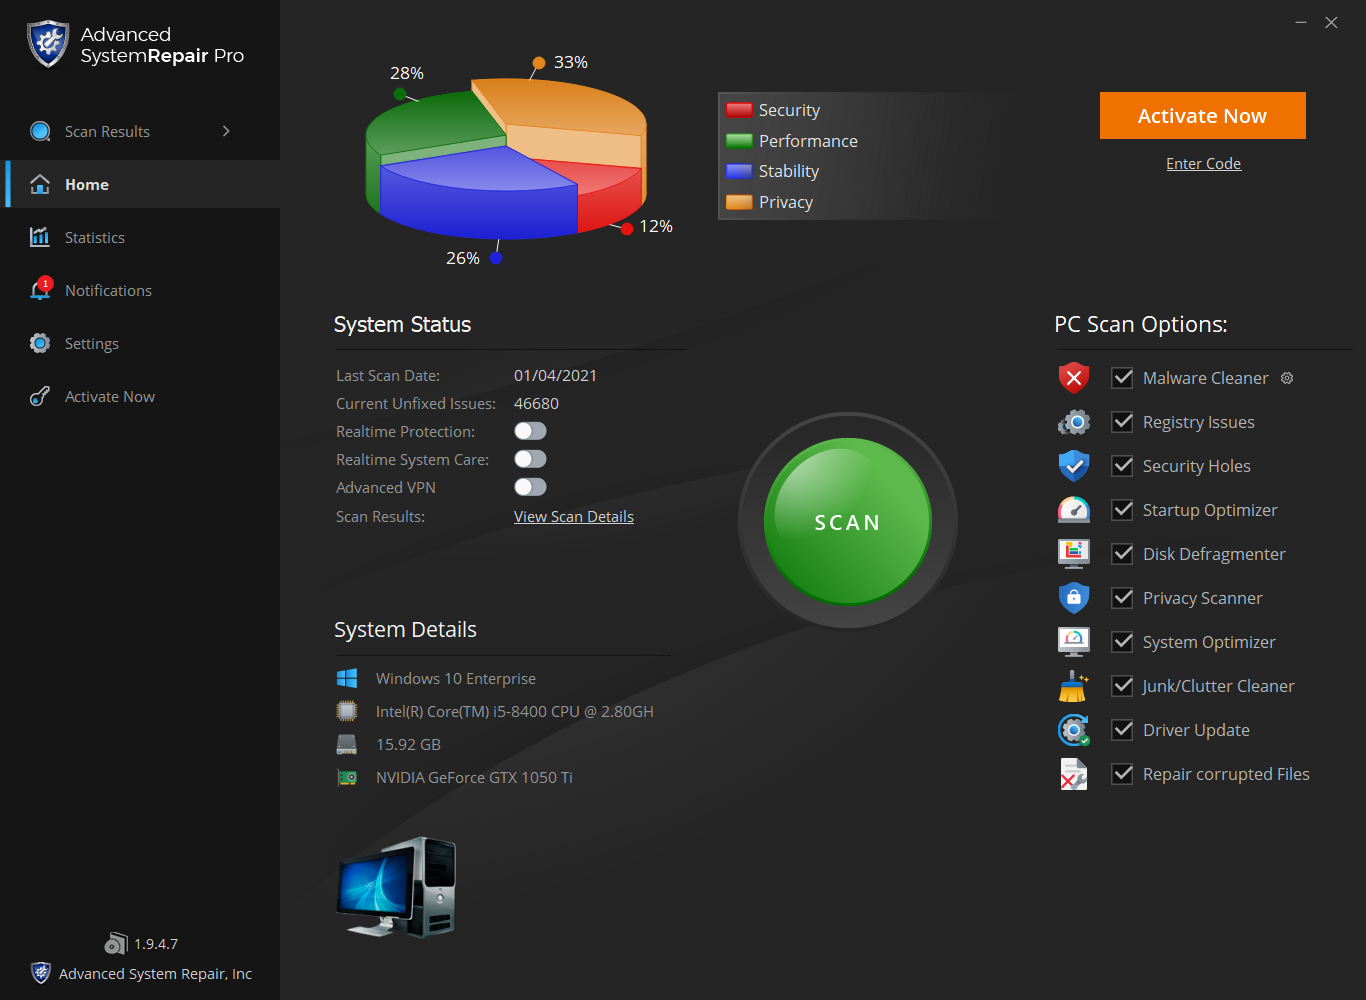Click the Disk Defragmenter icon

(1073, 553)
